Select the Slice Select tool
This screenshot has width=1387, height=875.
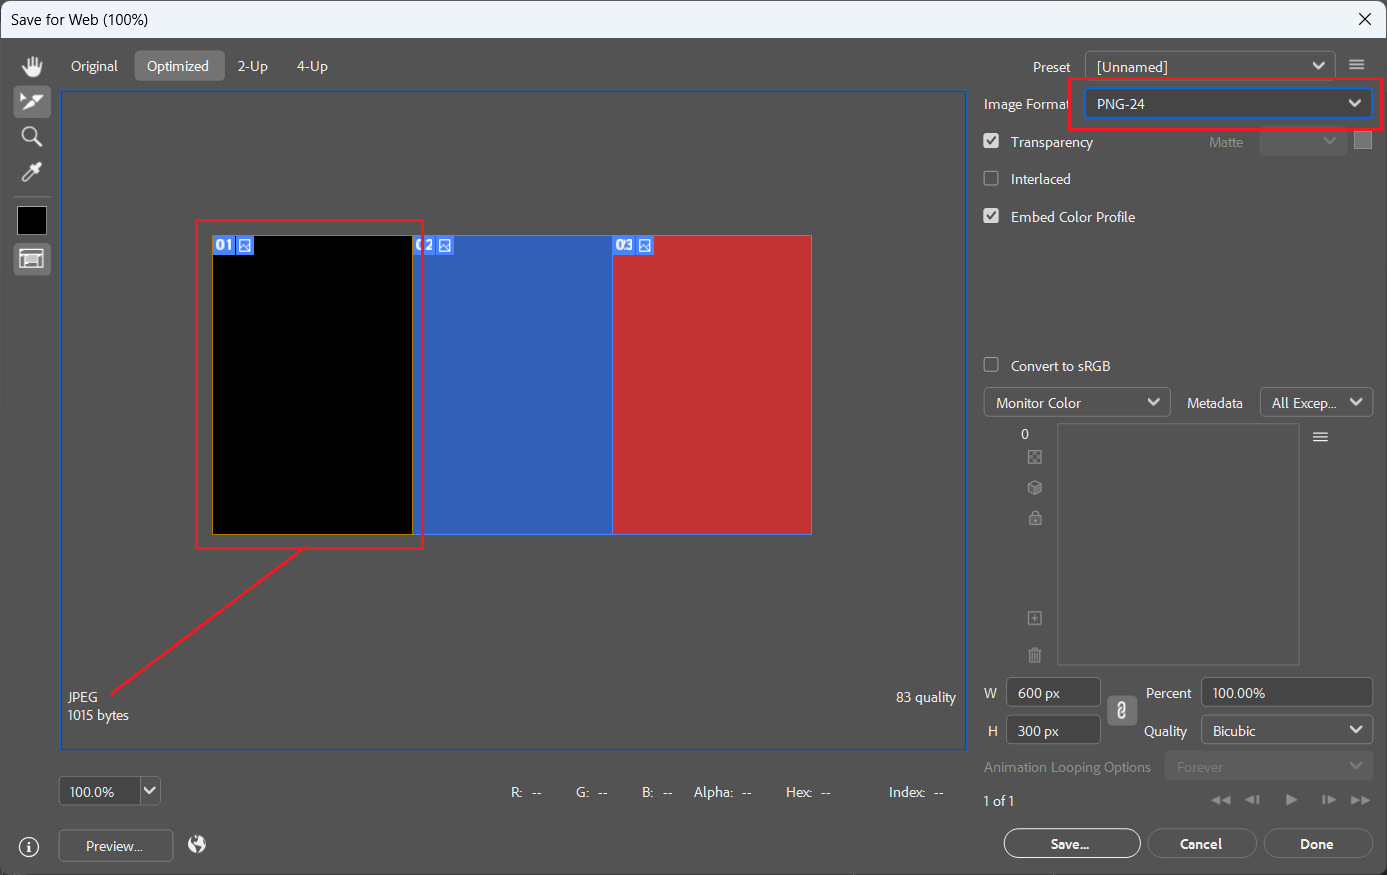coord(32,101)
